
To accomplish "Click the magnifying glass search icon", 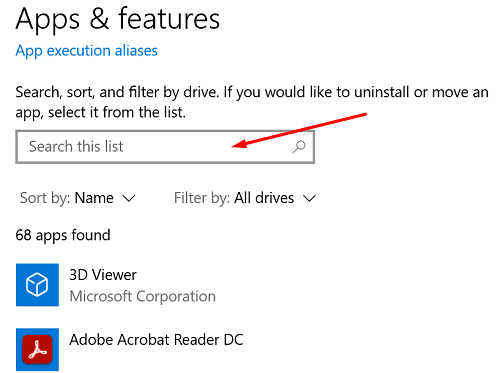I will pos(299,147).
